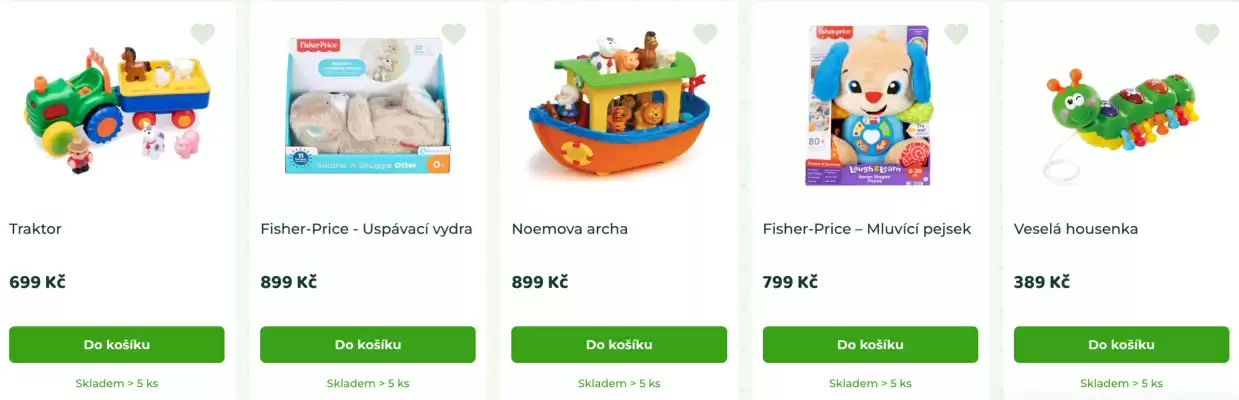1239x400 pixels.
Task: Open the Noemova archa toy picture
Action: pos(619,107)
